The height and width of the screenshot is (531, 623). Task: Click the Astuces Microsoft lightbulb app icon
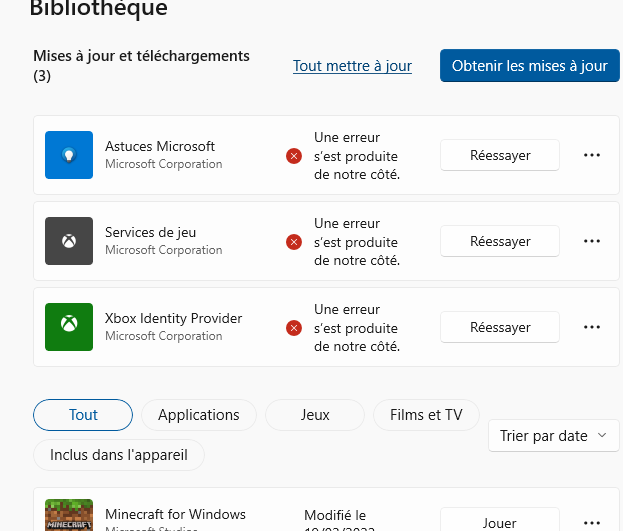click(x=69, y=155)
